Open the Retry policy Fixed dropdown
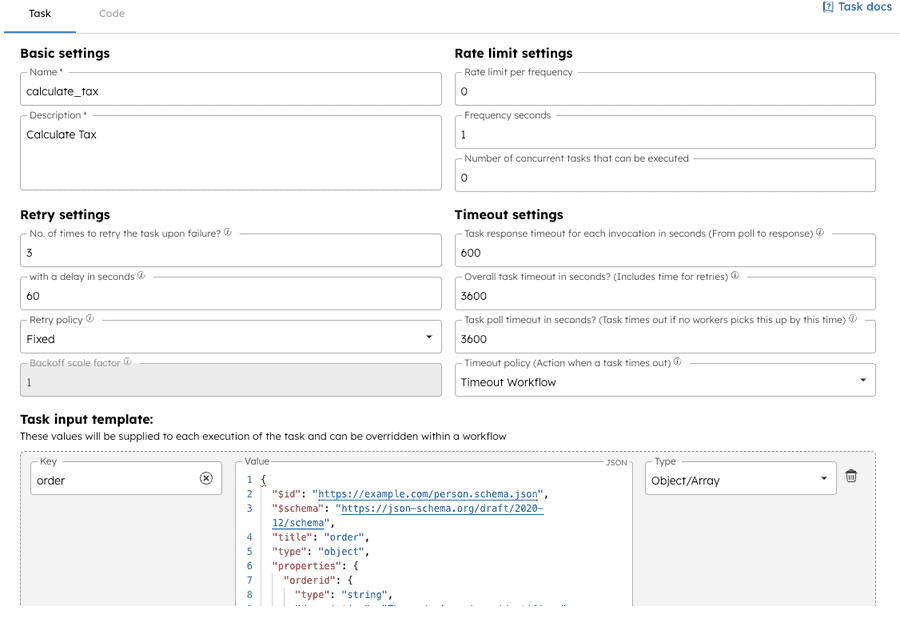This screenshot has width=900, height=623. (231, 338)
